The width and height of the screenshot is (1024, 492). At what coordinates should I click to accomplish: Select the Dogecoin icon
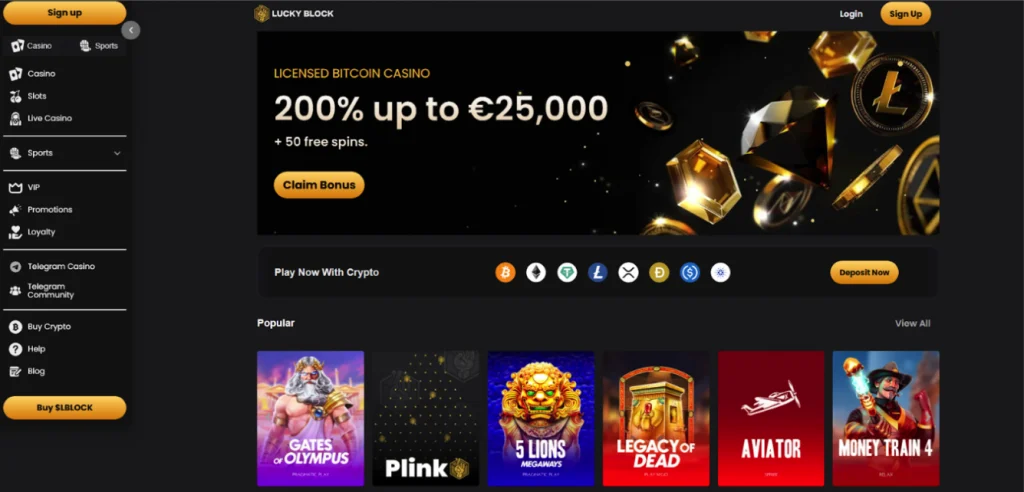[x=659, y=272]
